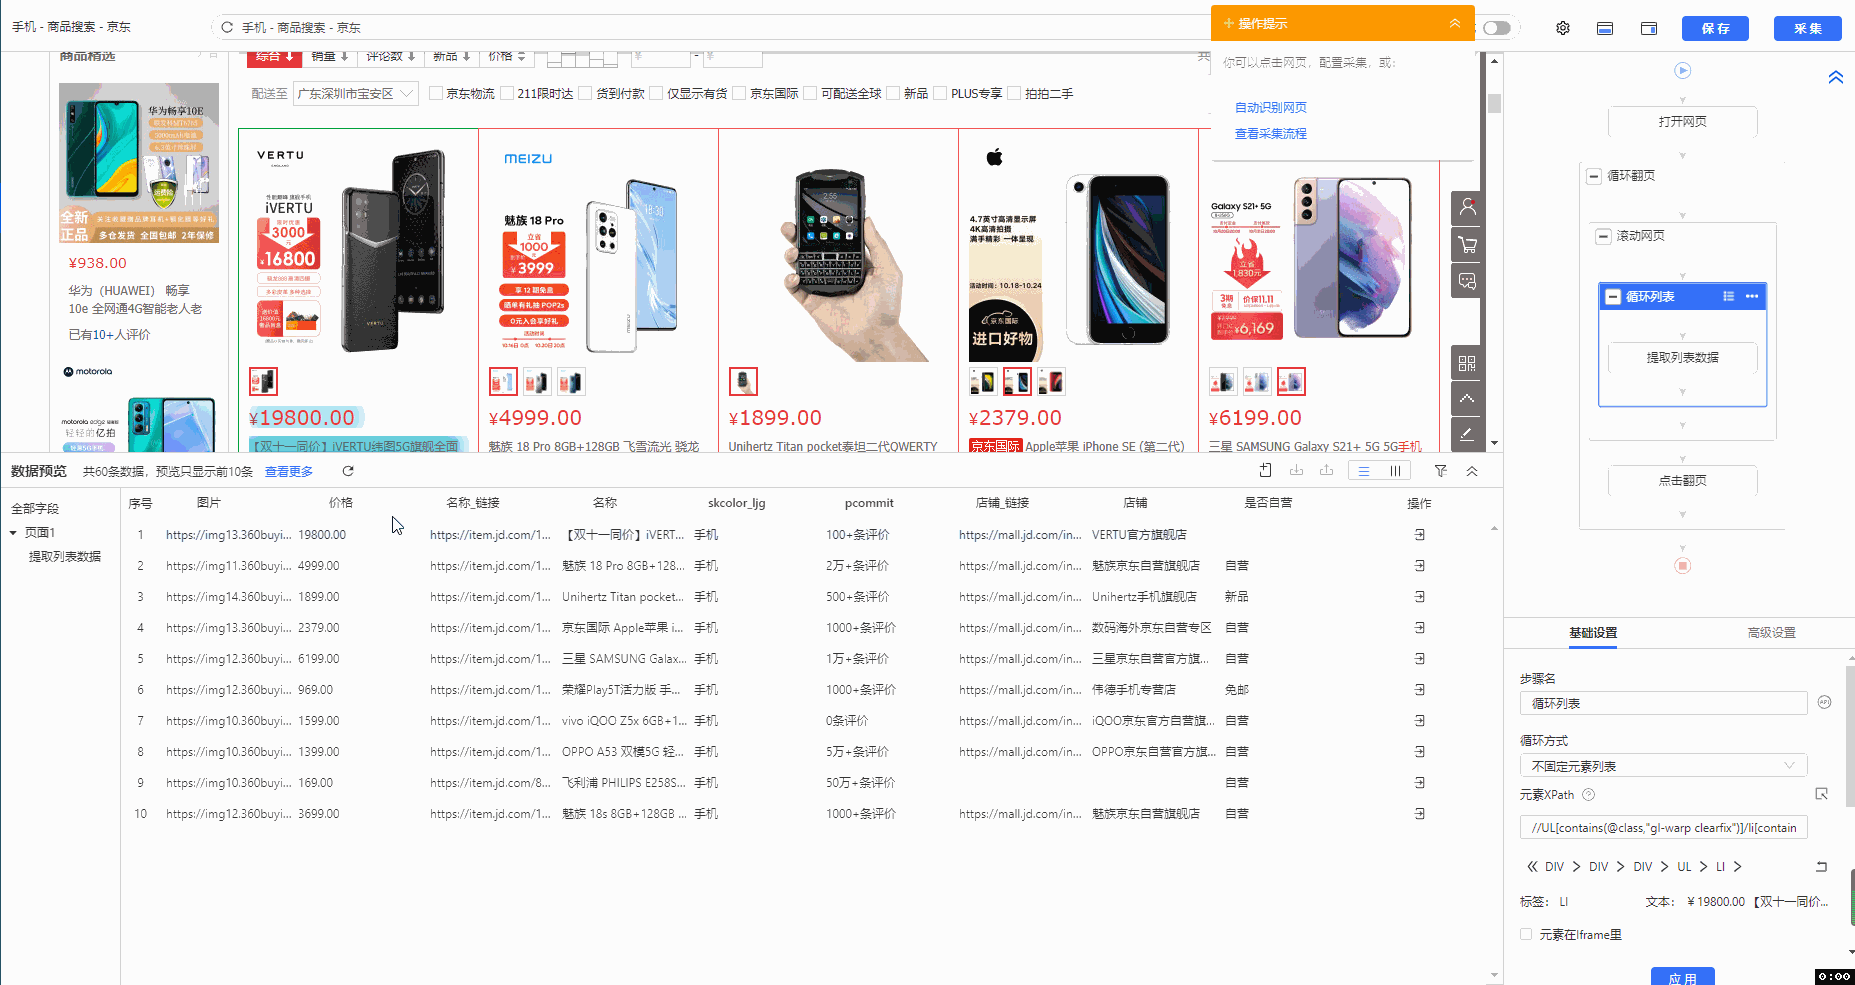The height and width of the screenshot is (985, 1855).
Task: Check the 元素在Iframe里 checkbox
Action: (x=1526, y=935)
